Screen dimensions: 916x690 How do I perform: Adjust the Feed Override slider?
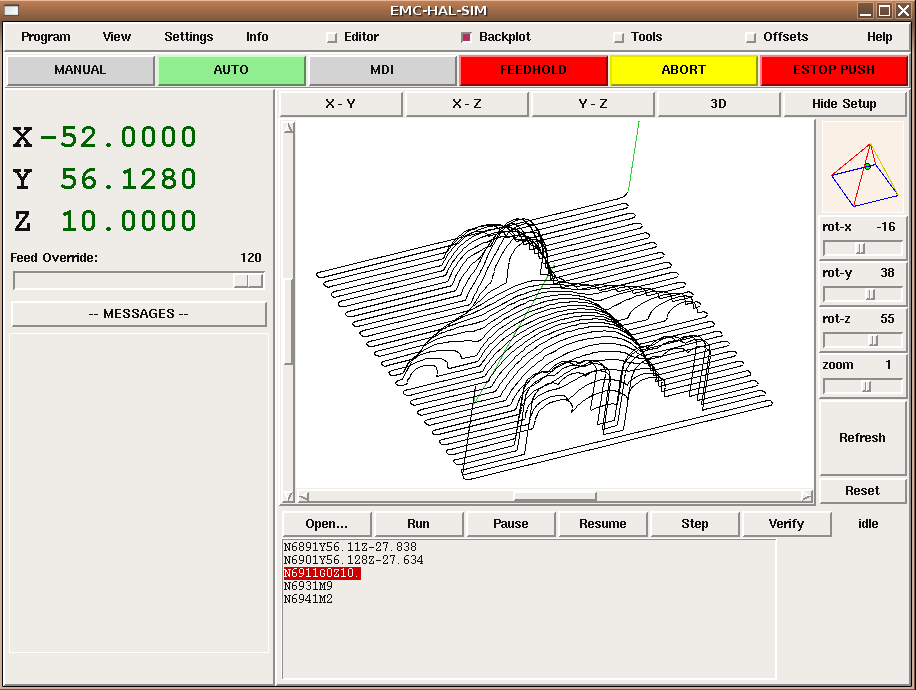(x=248, y=281)
